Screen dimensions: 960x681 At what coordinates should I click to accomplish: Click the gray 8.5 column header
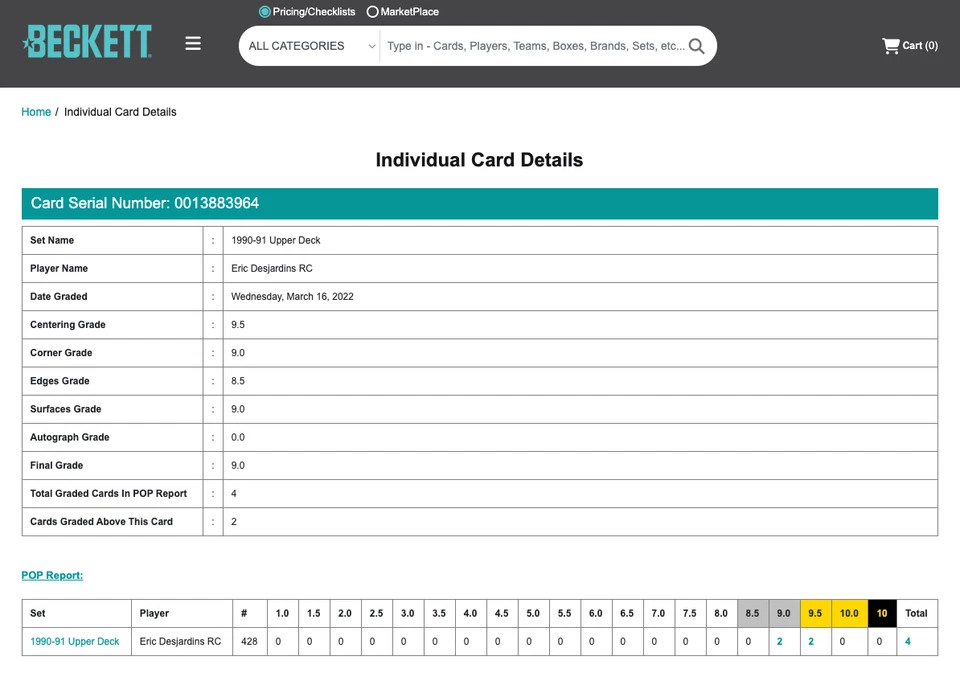752,613
